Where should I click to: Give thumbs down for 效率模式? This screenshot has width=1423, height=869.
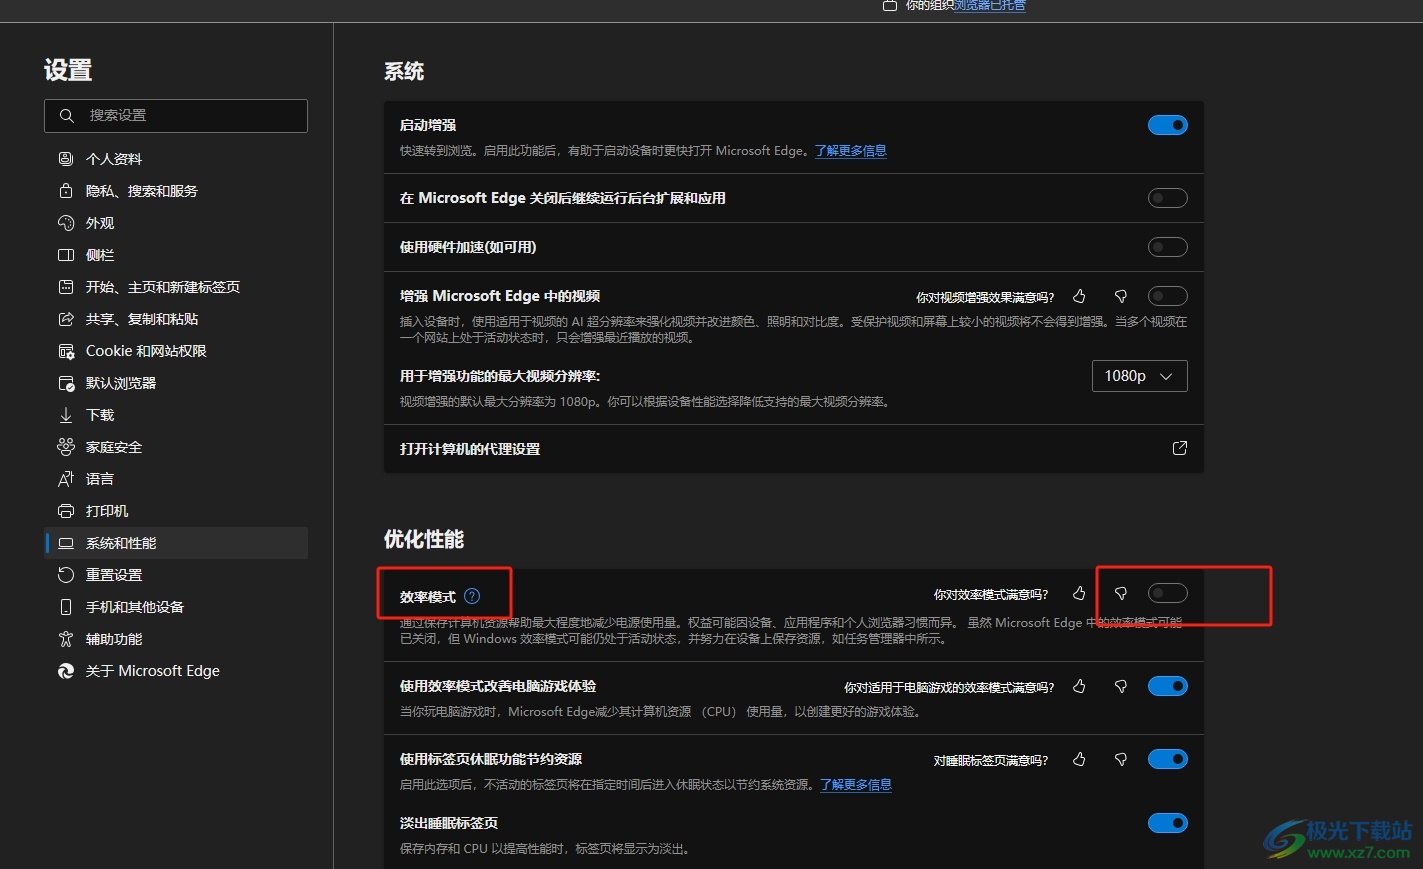point(1121,593)
